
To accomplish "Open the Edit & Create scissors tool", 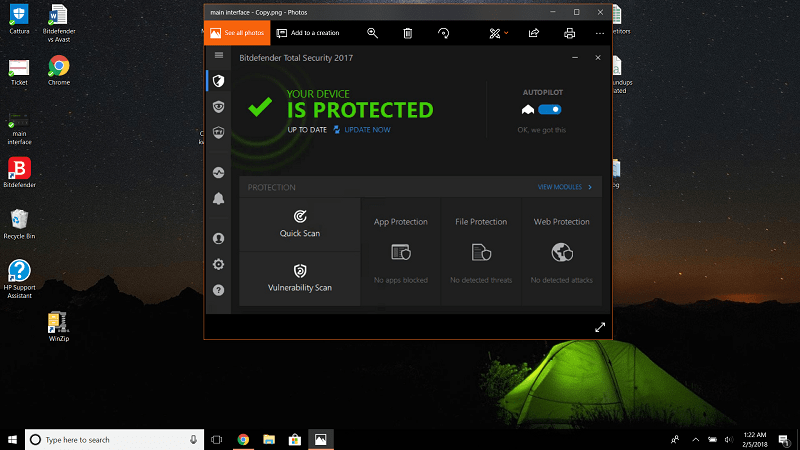I will [x=494, y=33].
